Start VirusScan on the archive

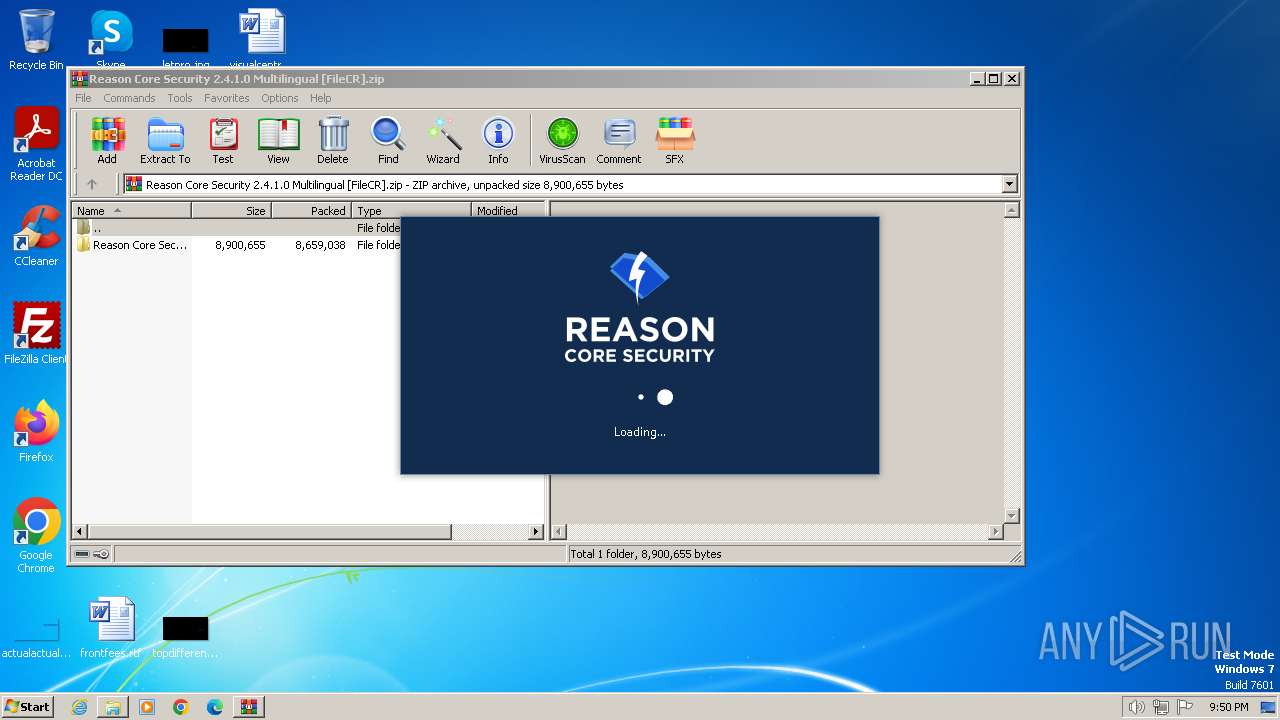coord(562,140)
